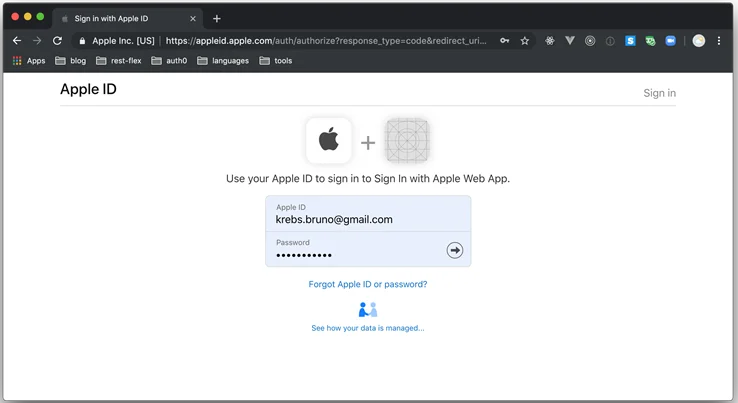Click the Apple ID email field
Image resolution: width=738 pixels, height=403 pixels.
(x=368, y=214)
